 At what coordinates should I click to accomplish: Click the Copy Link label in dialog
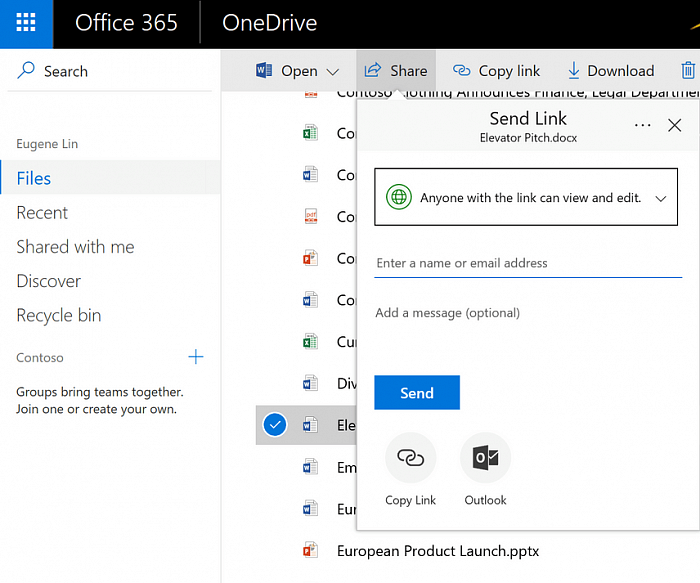tap(410, 500)
